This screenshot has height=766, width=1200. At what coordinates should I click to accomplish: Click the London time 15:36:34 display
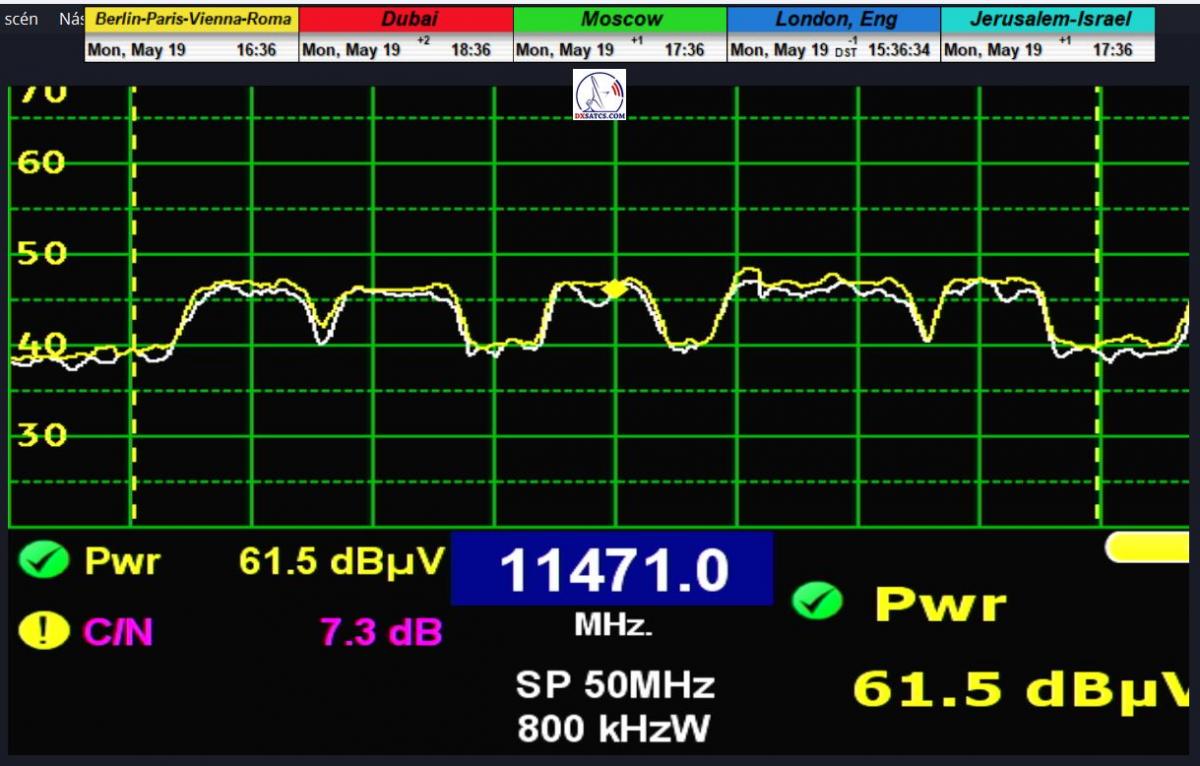898,50
